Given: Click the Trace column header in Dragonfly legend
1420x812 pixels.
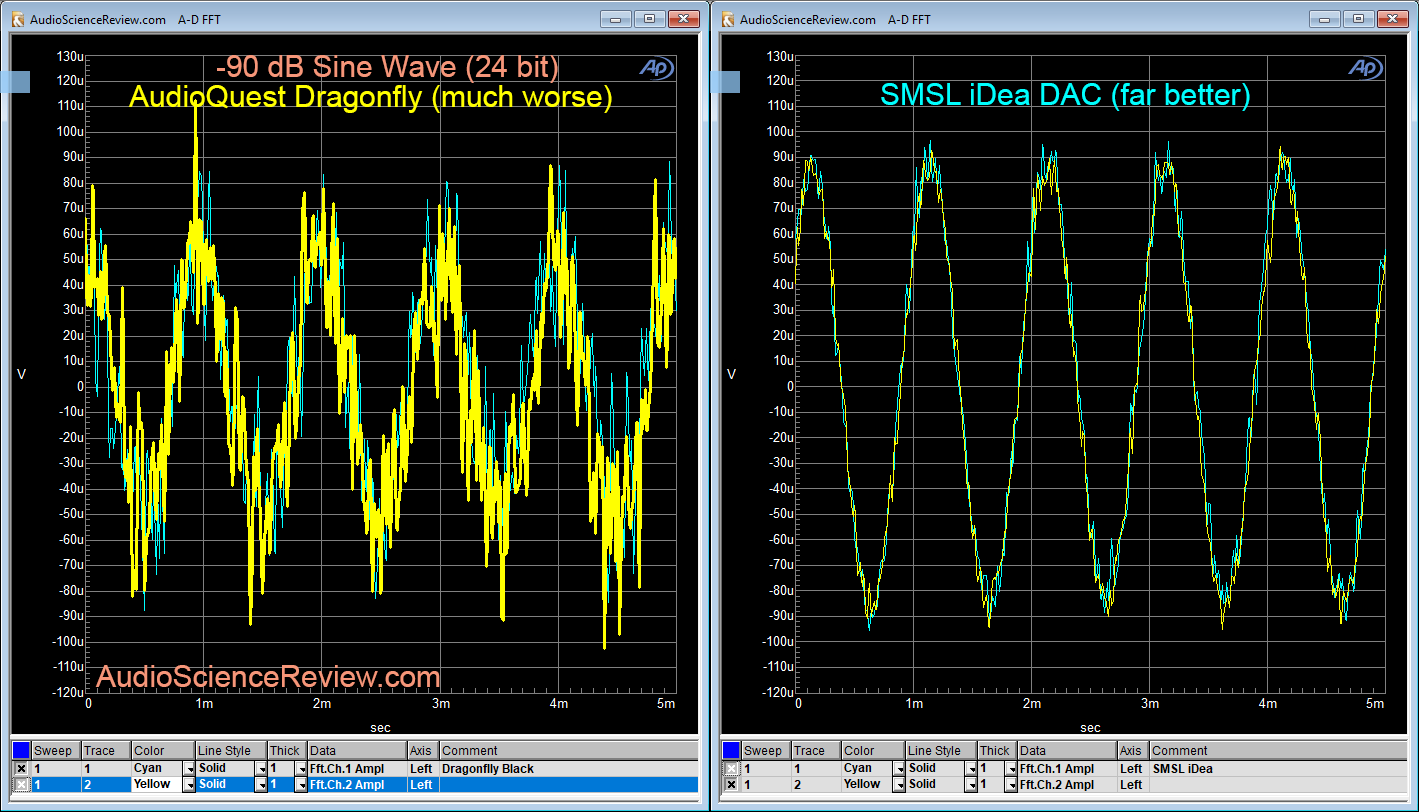Looking at the screenshot, I should click(105, 751).
